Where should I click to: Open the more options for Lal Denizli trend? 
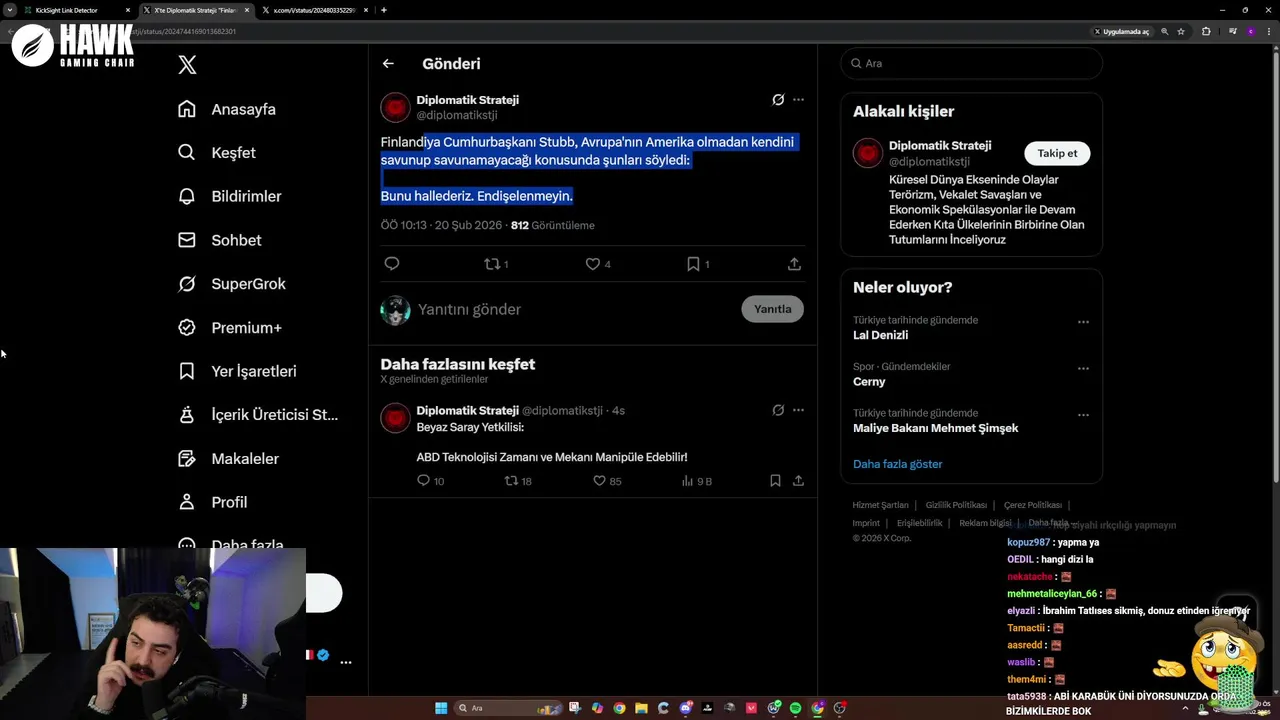click(x=1083, y=322)
